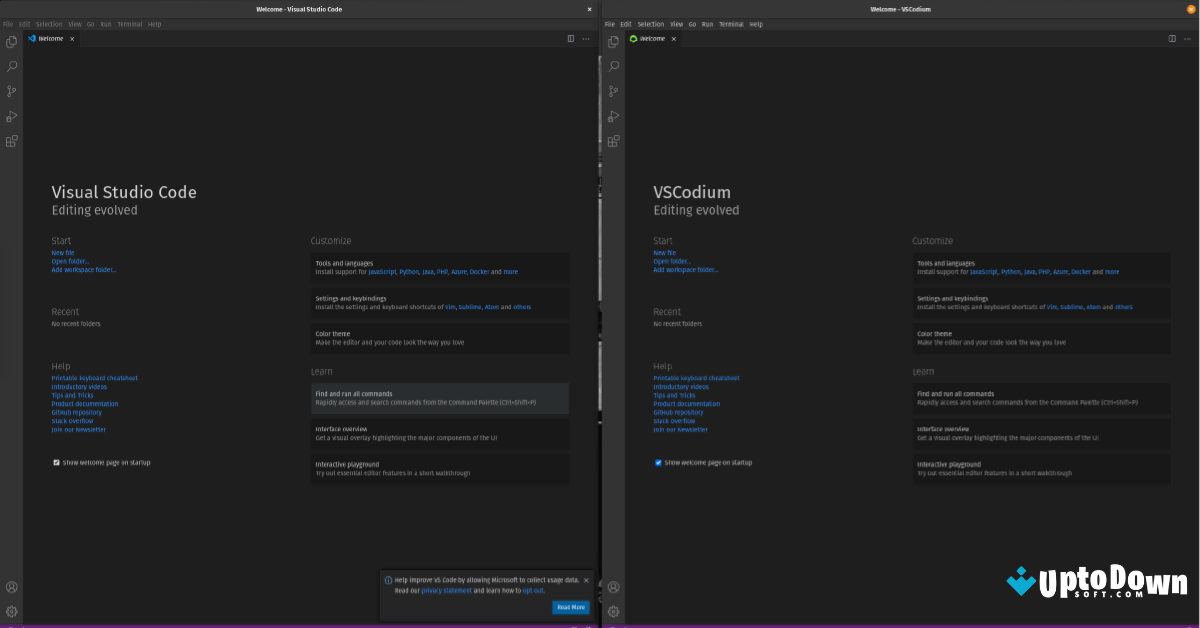Image resolution: width=1200 pixels, height=628 pixels.
Task: Open the Terminal menu in VS Code
Action: (x=129, y=24)
